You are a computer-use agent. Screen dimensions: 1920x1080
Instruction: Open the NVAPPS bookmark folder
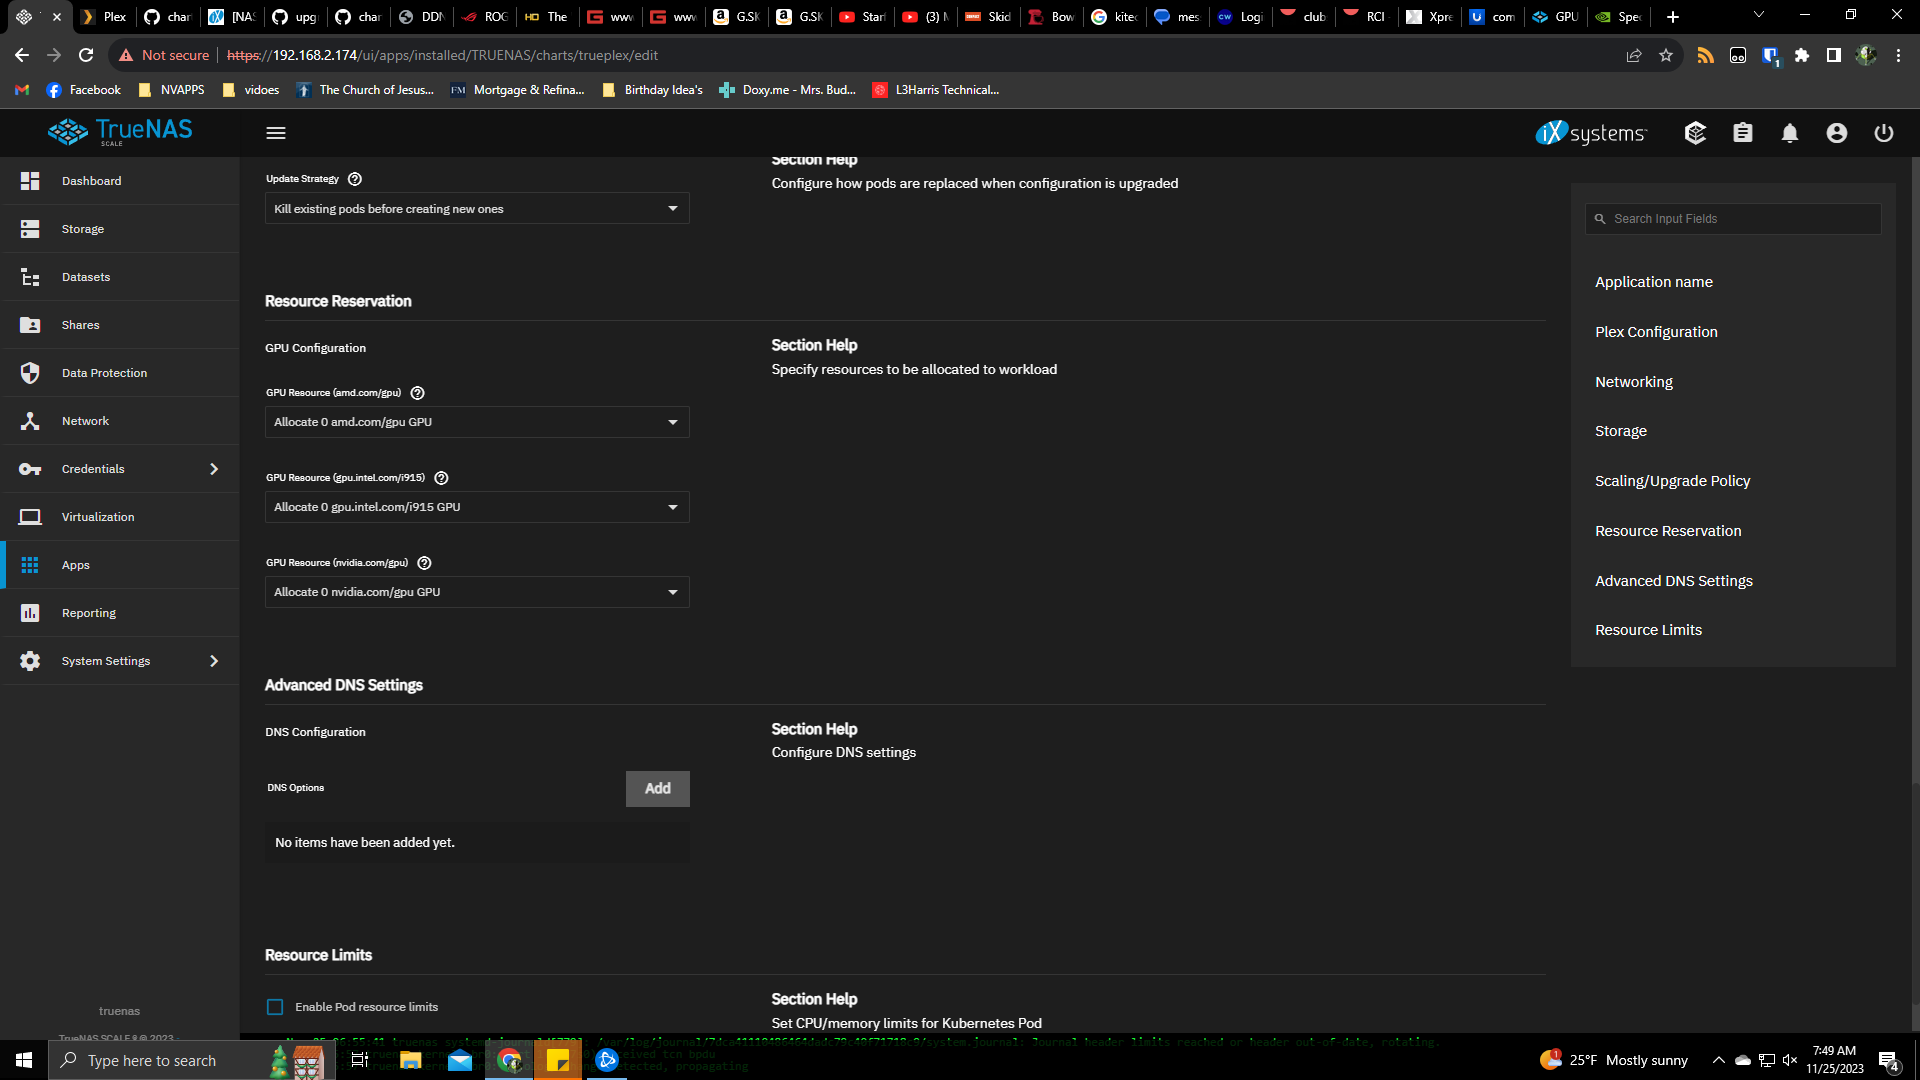(171, 90)
